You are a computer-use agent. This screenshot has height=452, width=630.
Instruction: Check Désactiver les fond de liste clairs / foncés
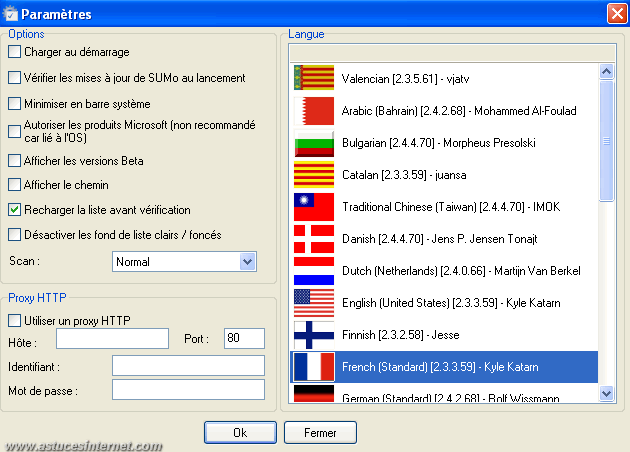pos(14,235)
